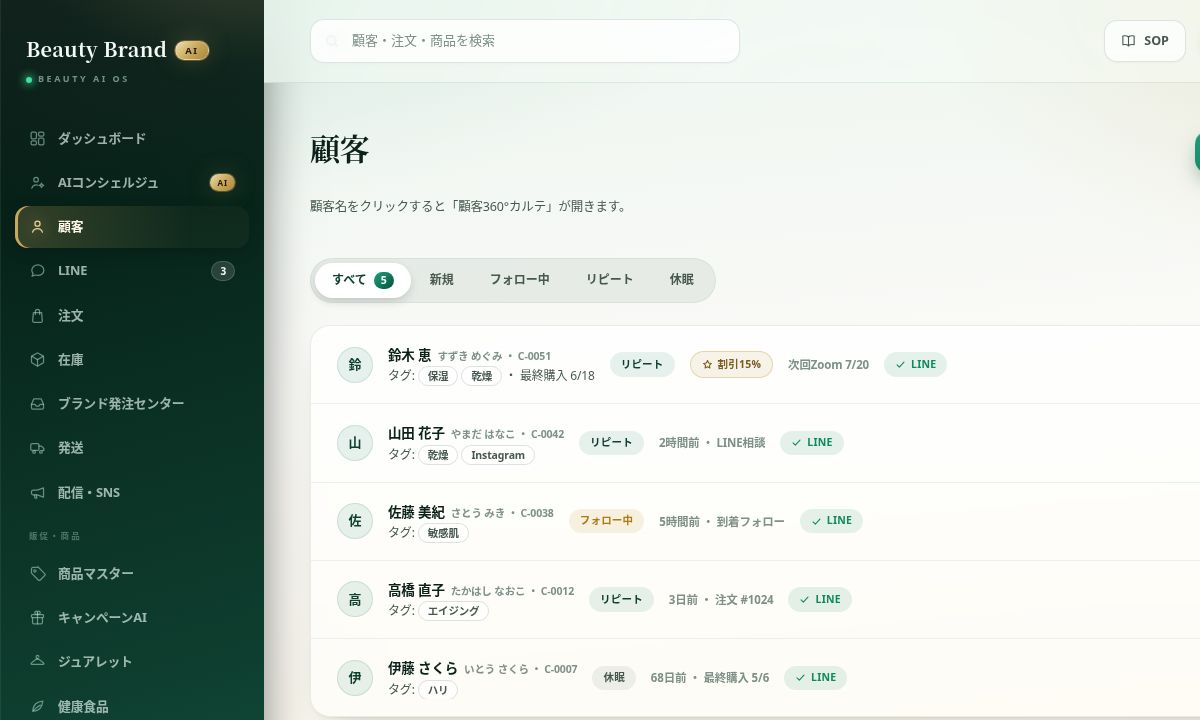Screen dimensions: 1200x720
Task: Click 5時間前・到着フォロー text
Action: coord(722,521)
